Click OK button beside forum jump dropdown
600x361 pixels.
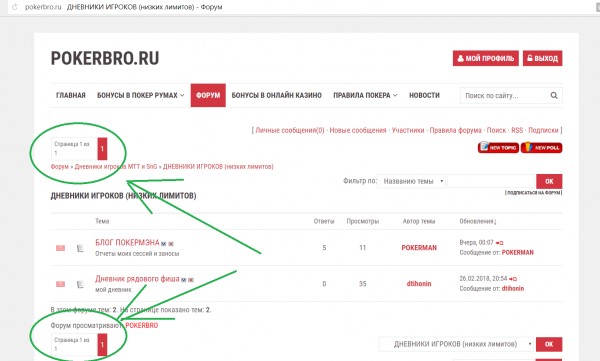tap(549, 344)
